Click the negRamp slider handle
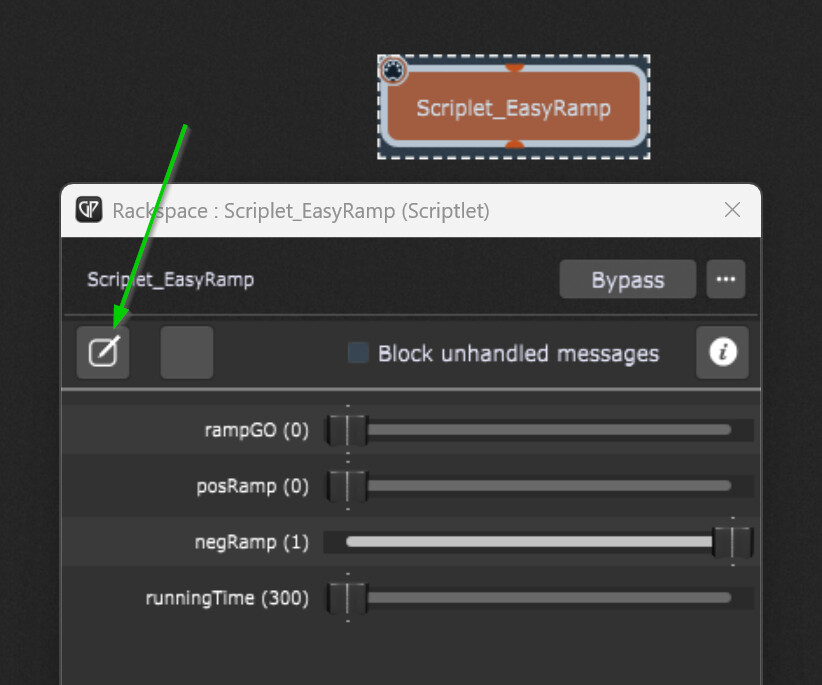The image size is (822, 685). tap(732, 542)
